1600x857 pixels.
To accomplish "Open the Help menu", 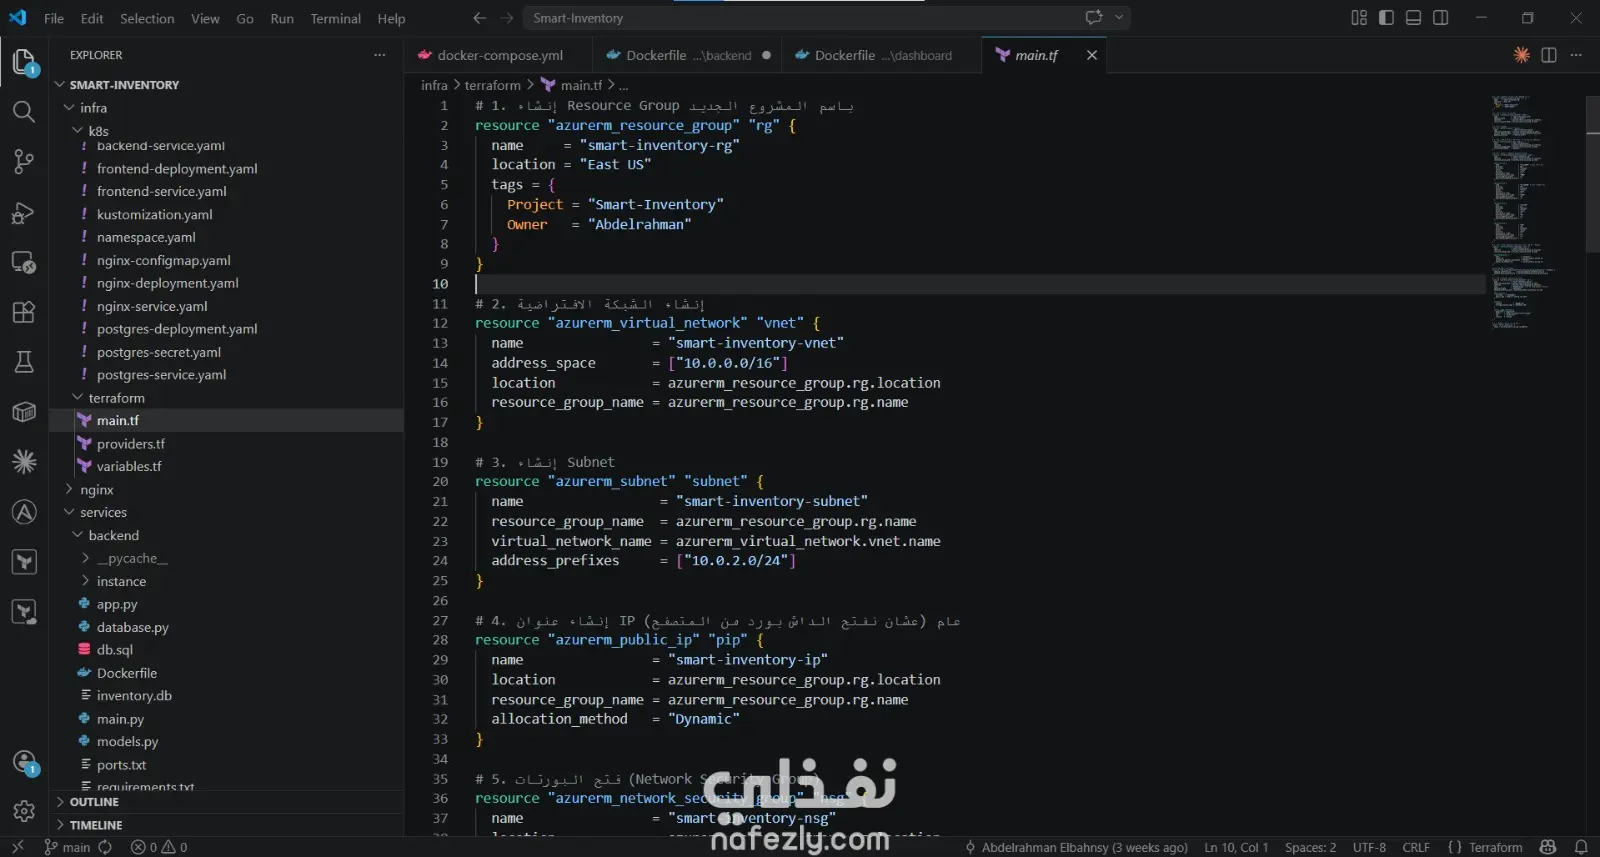I will click(391, 18).
